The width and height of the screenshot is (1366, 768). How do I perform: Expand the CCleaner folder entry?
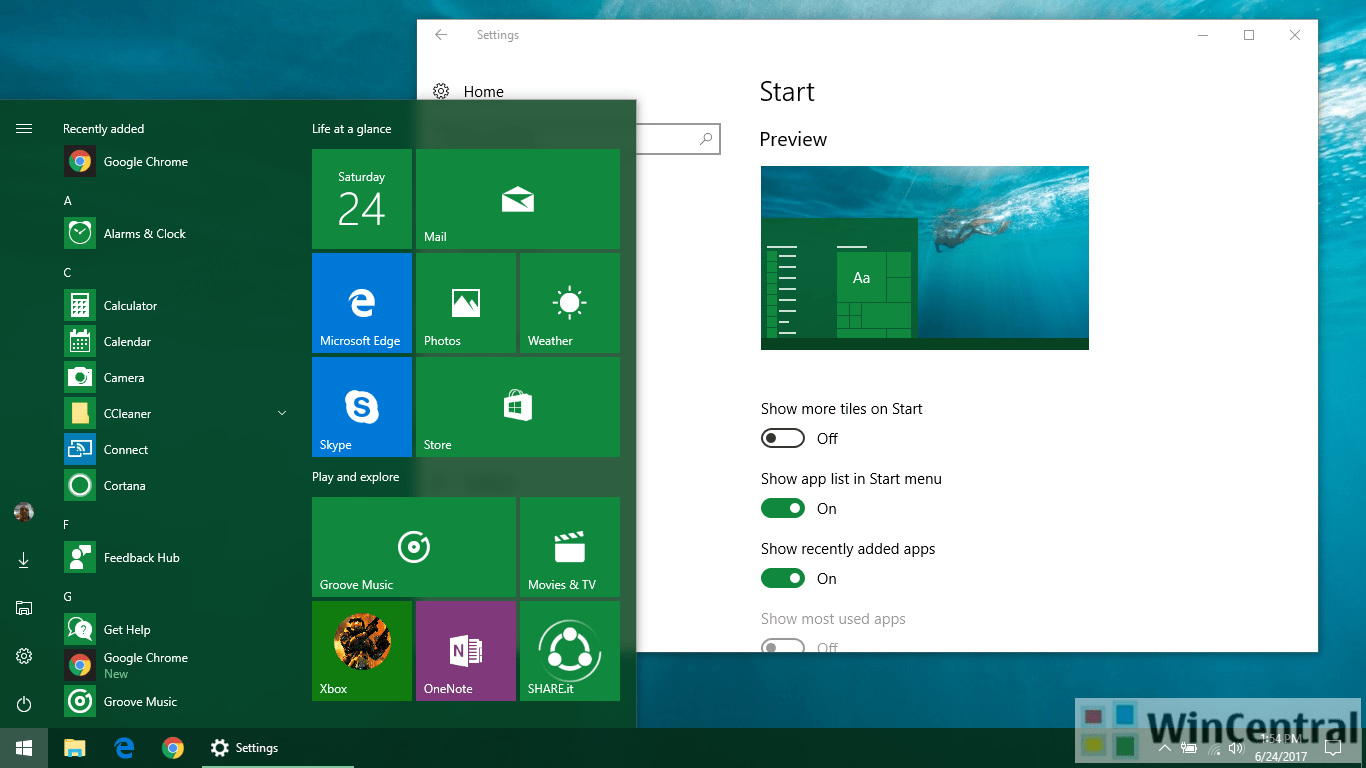point(281,412)
